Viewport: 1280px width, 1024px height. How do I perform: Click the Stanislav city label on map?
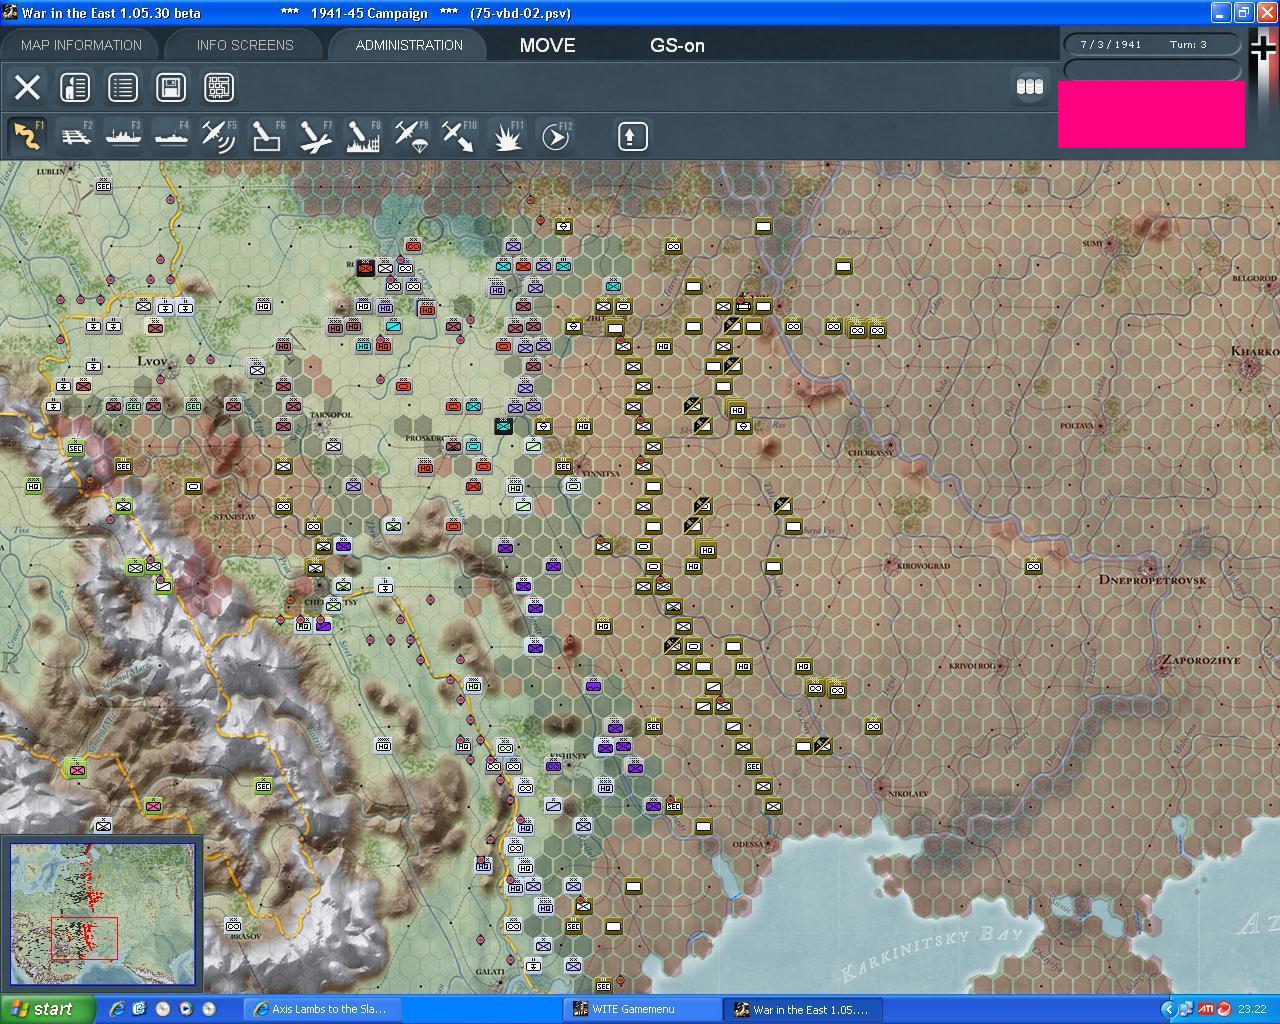tap(235, 516)
